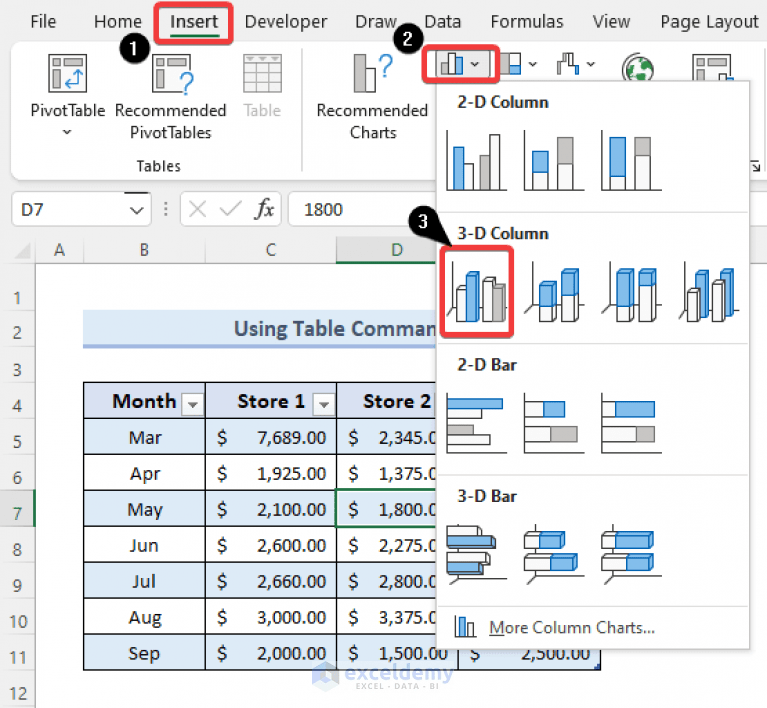Select 2-D Clustered Bar chart
The image size is (767, 708).
coord(476,423)
